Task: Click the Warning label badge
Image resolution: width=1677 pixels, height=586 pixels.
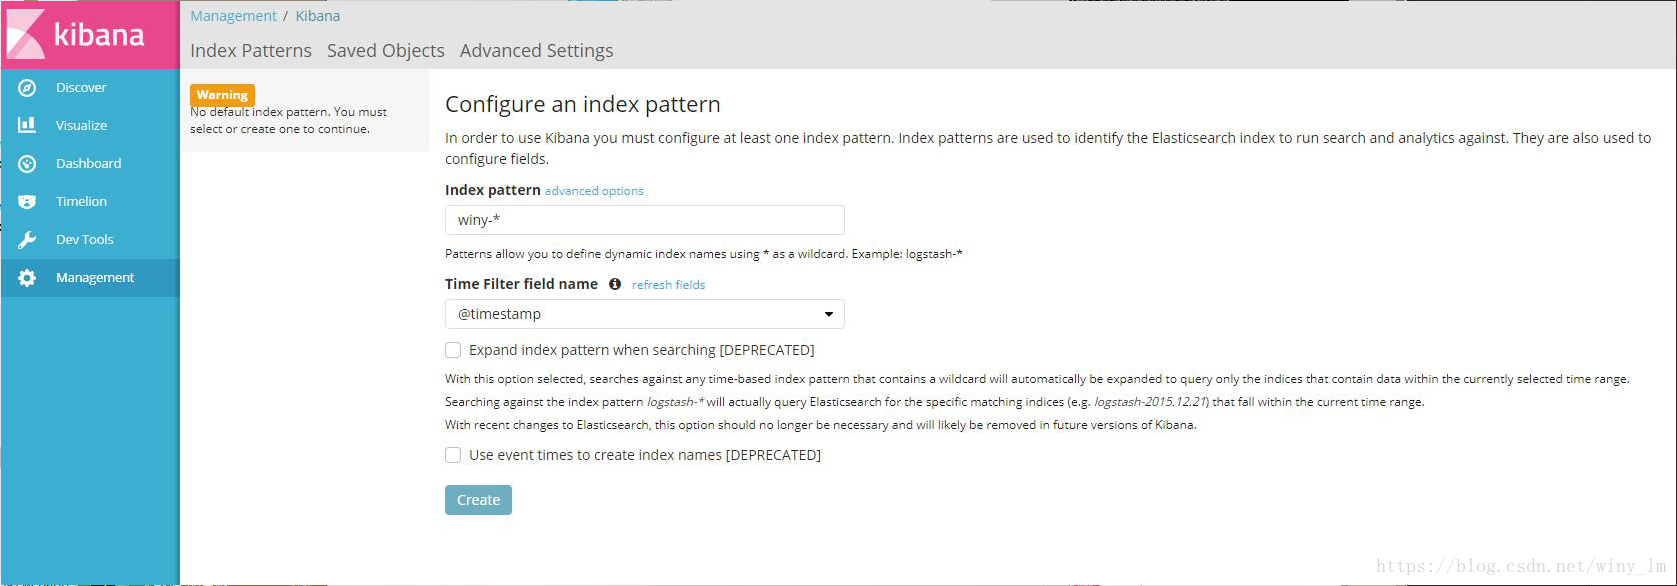Action: [222, 95]
